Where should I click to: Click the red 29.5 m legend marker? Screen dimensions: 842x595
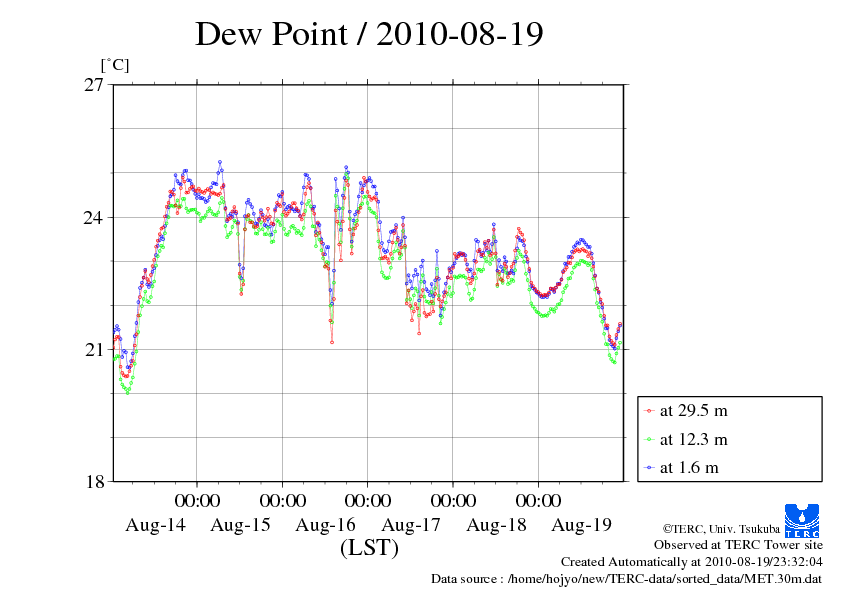(x=649, y=411)
